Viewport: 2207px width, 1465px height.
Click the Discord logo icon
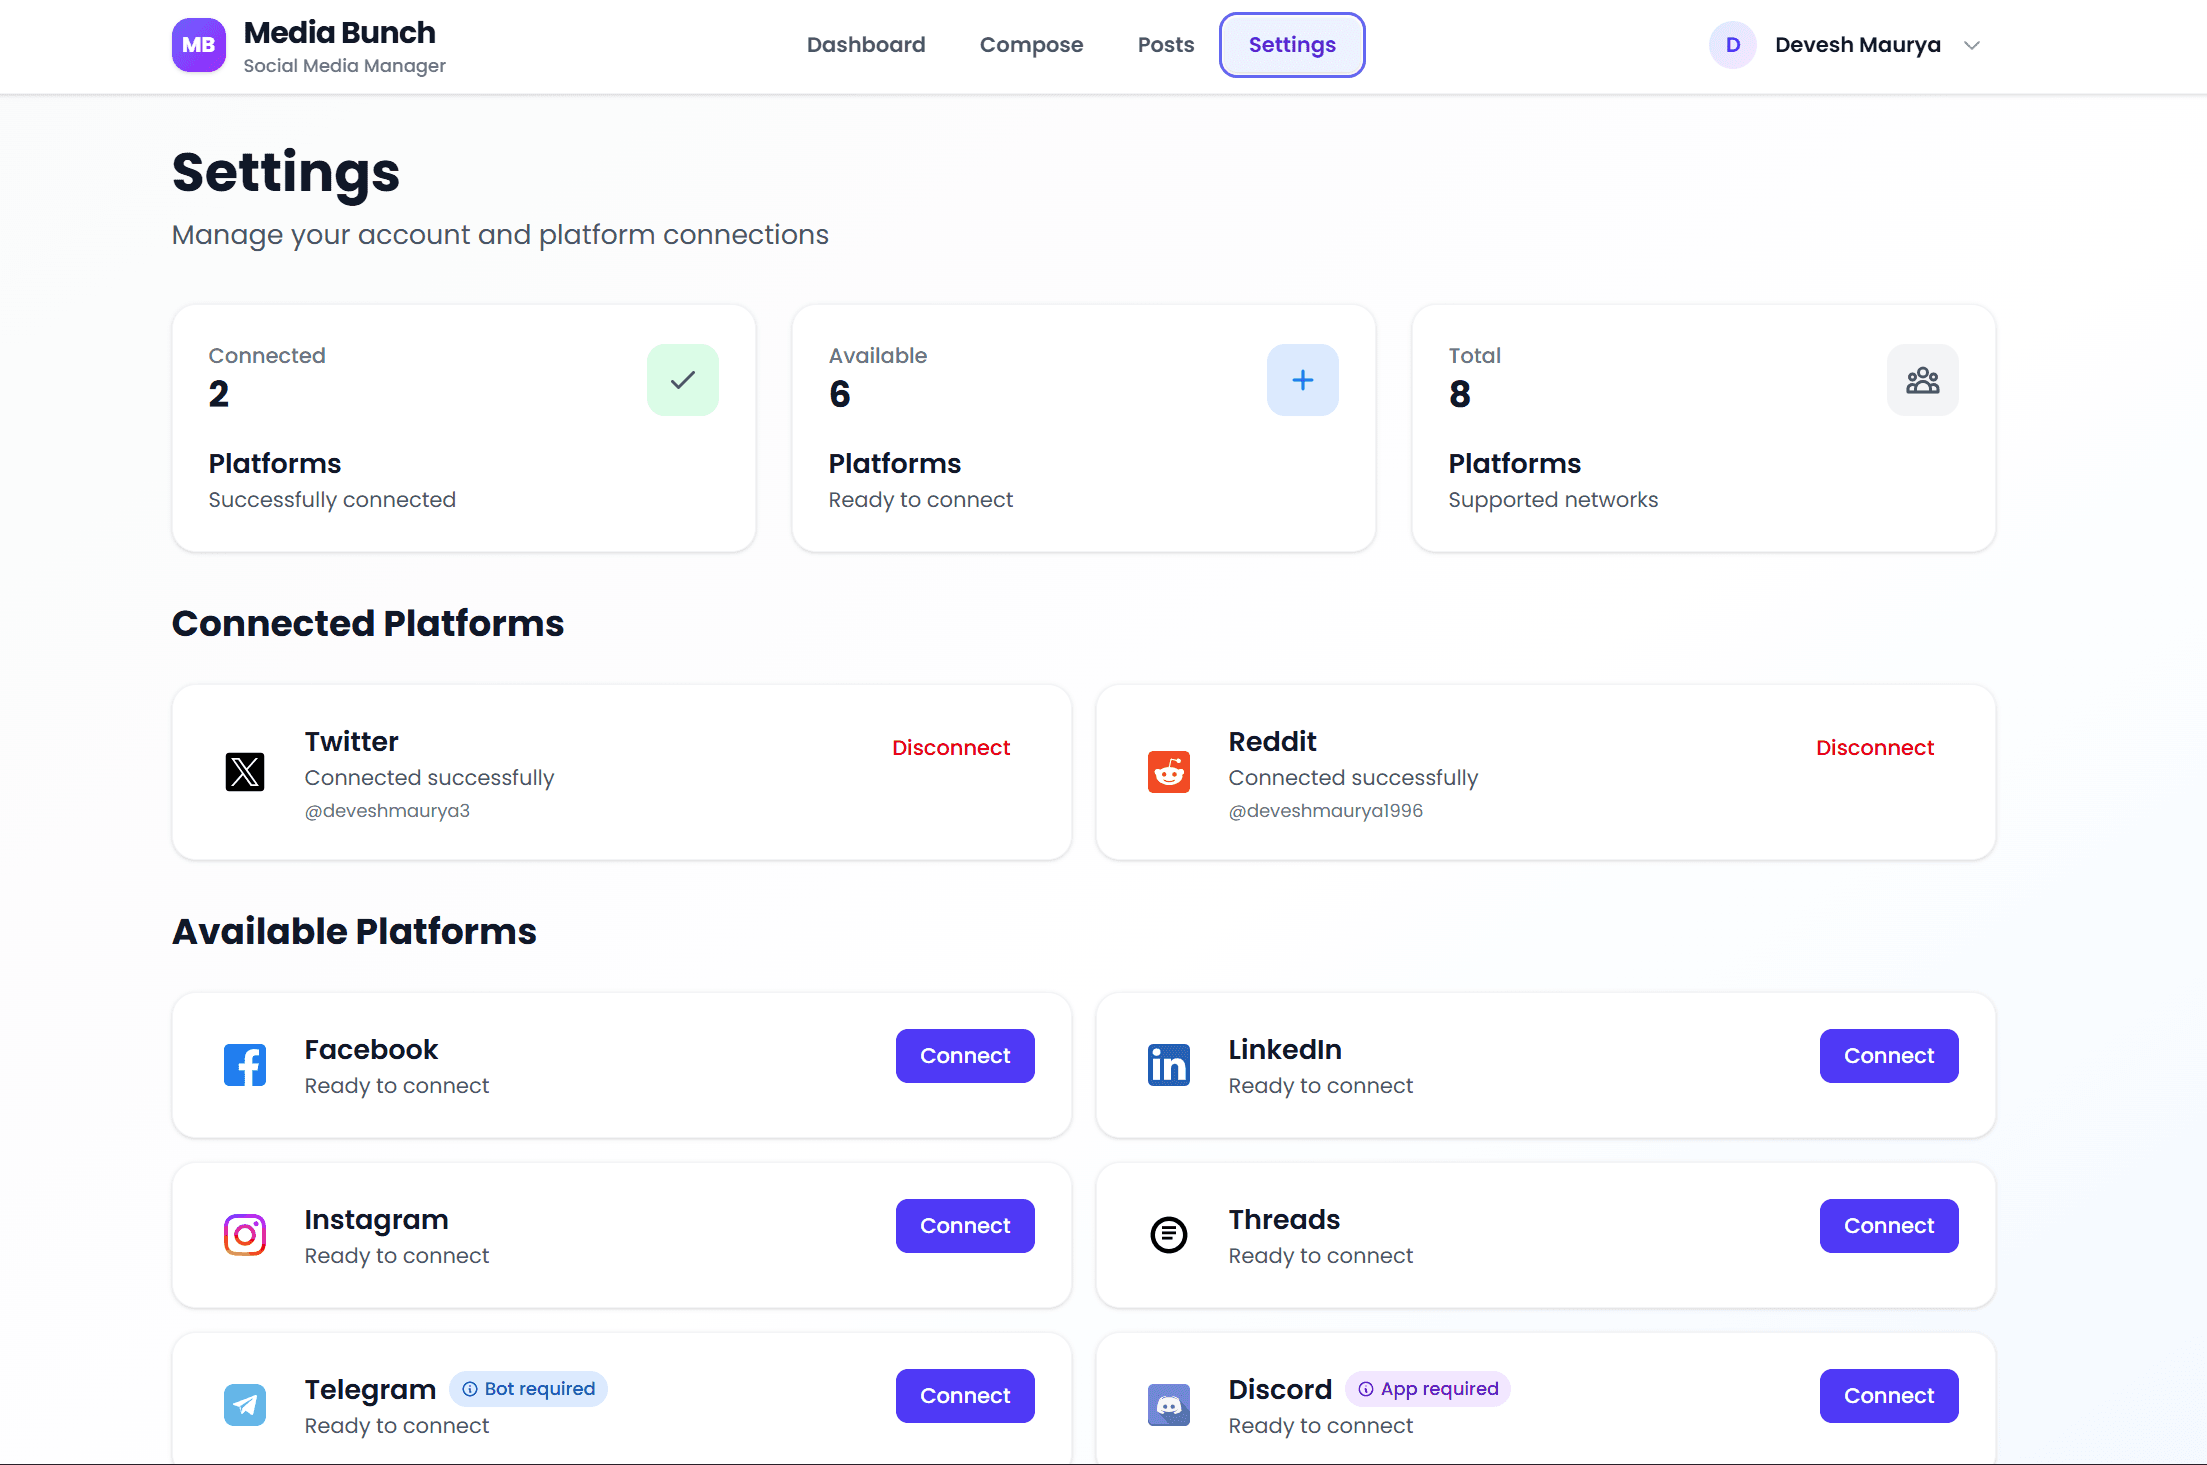[x=1169, y=1405]
